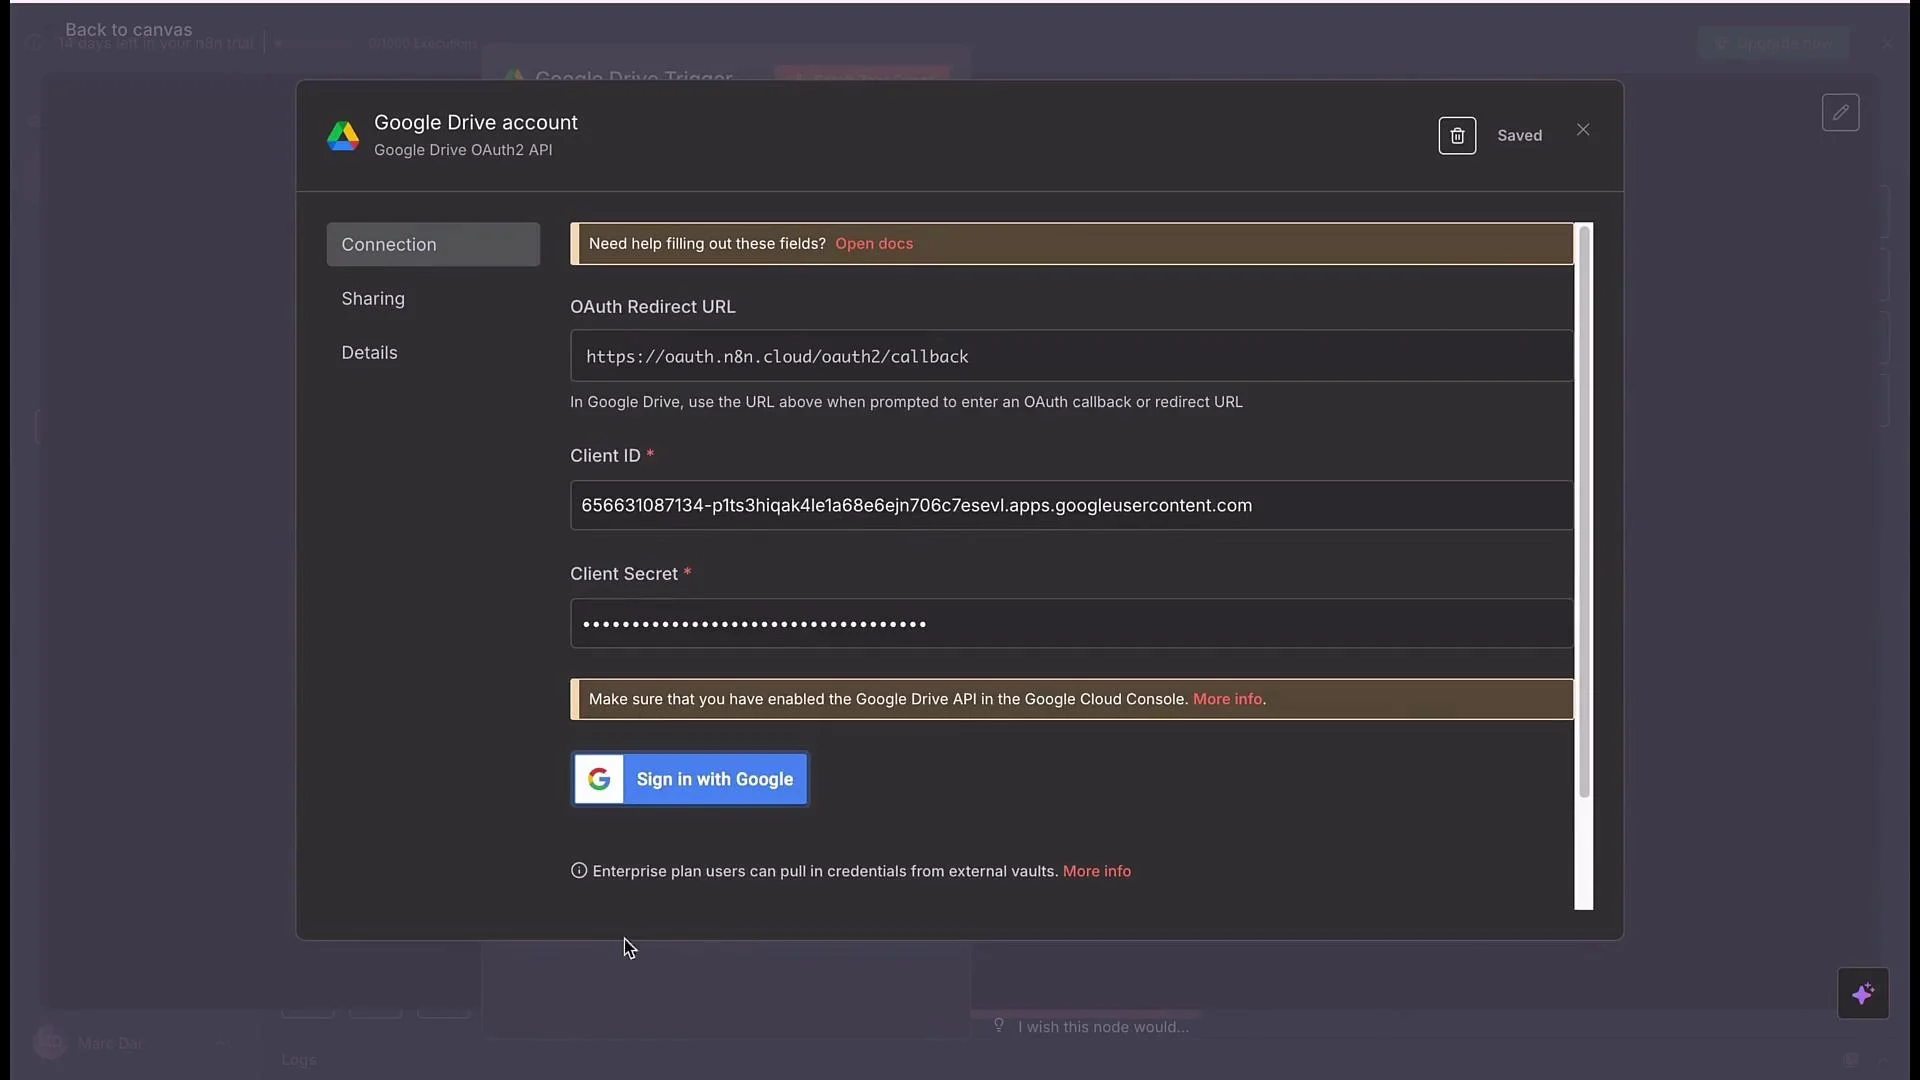Delete credential with the trash icon

tap(1457, 136)
